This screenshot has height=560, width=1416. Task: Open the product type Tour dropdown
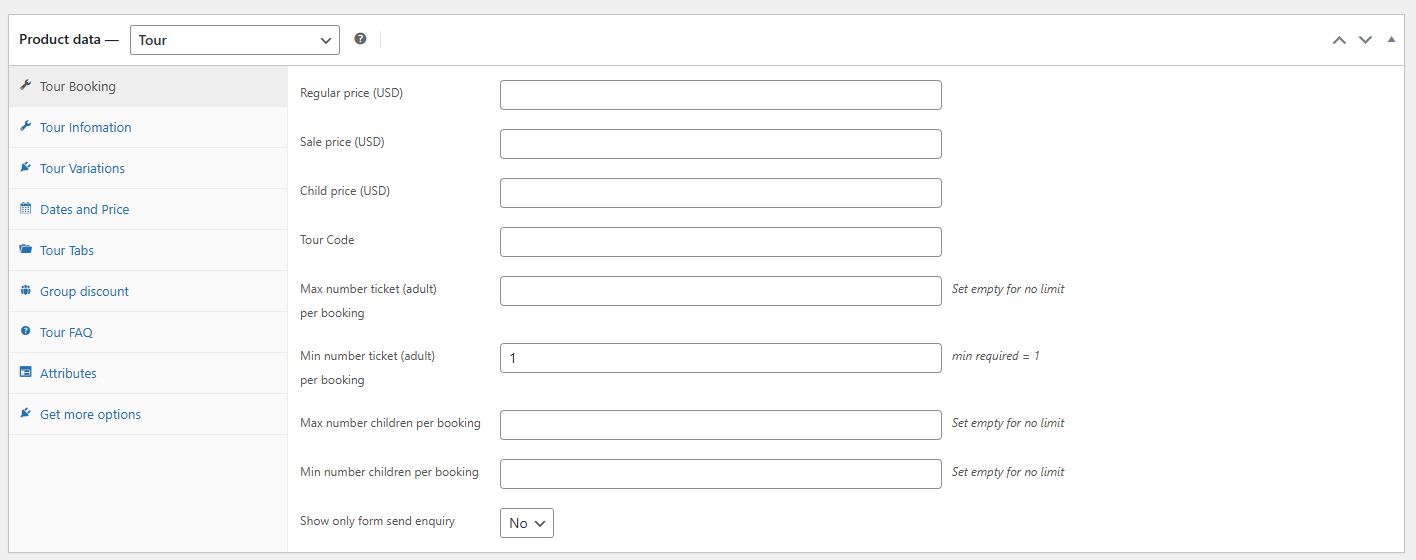pyautogui.click(x=235, y=40)
